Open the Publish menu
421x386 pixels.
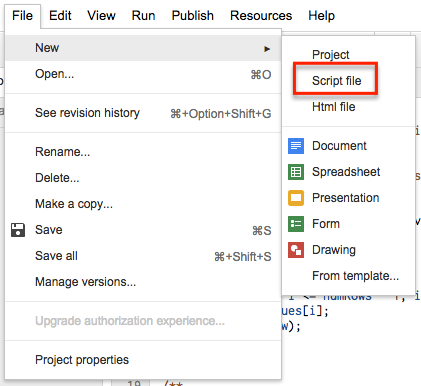193,16
